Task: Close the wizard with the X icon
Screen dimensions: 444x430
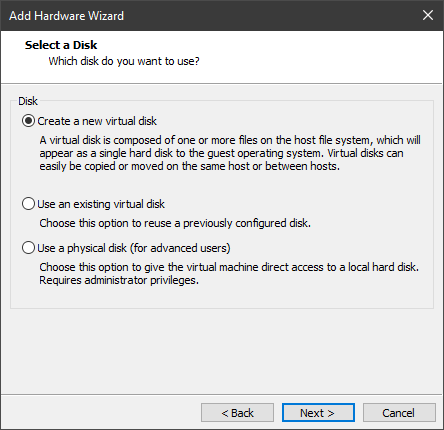Action: coord(428,15)
